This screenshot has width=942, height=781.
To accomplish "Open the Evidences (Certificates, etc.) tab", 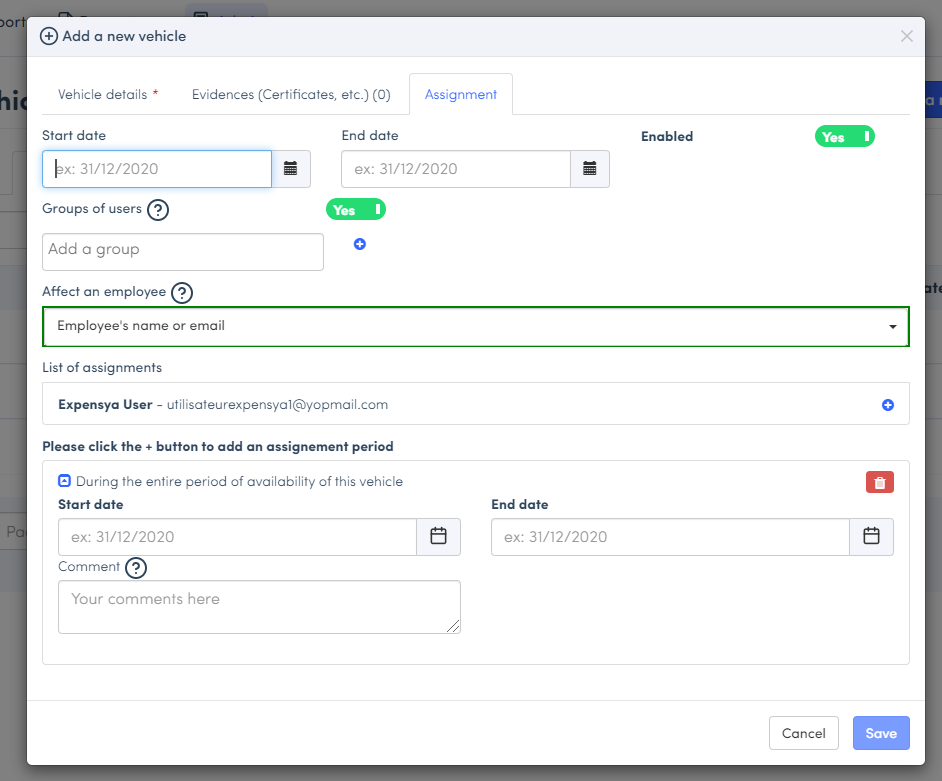I will pyautogui.click(x=291, y=95).
